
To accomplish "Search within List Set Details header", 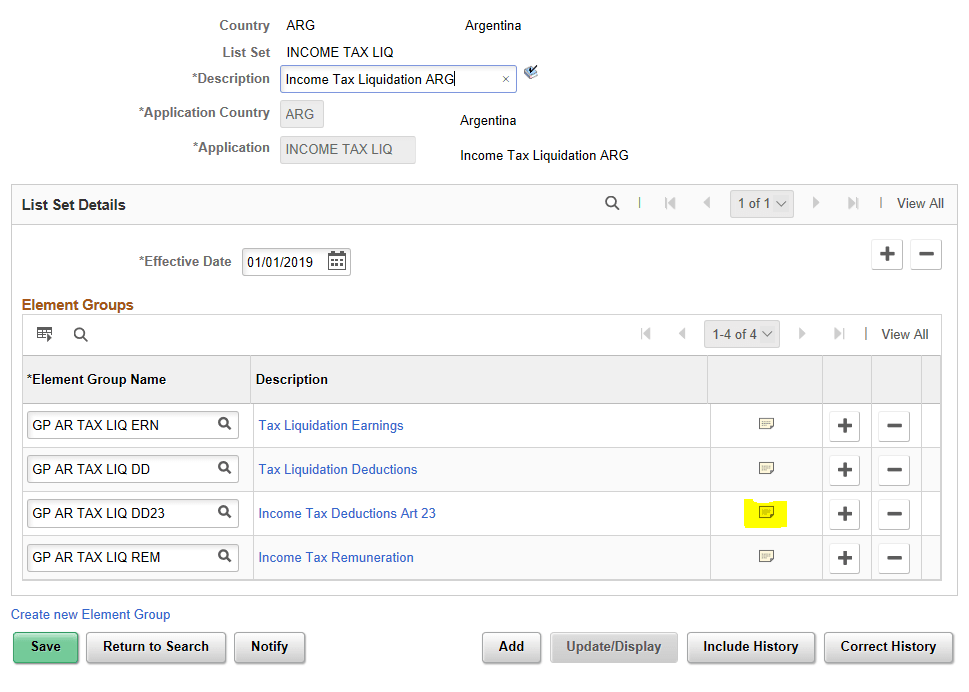I will coord(612,203).
